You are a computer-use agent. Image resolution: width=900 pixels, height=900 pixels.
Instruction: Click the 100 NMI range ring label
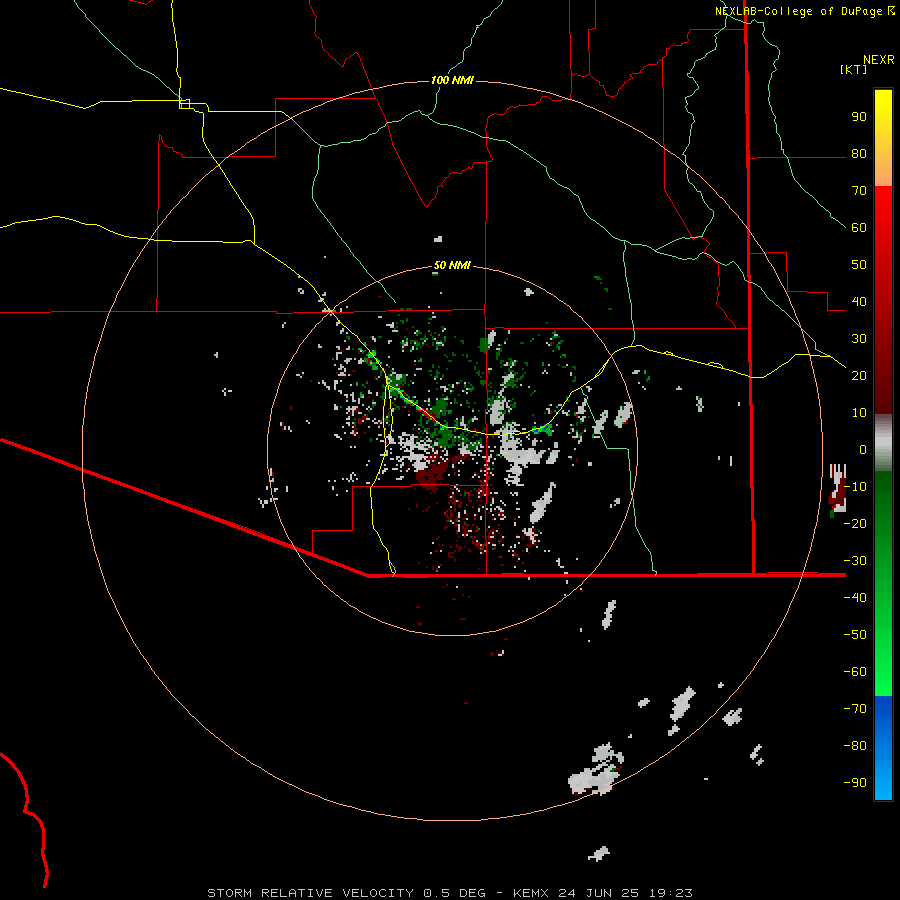[x=452, y=80]
